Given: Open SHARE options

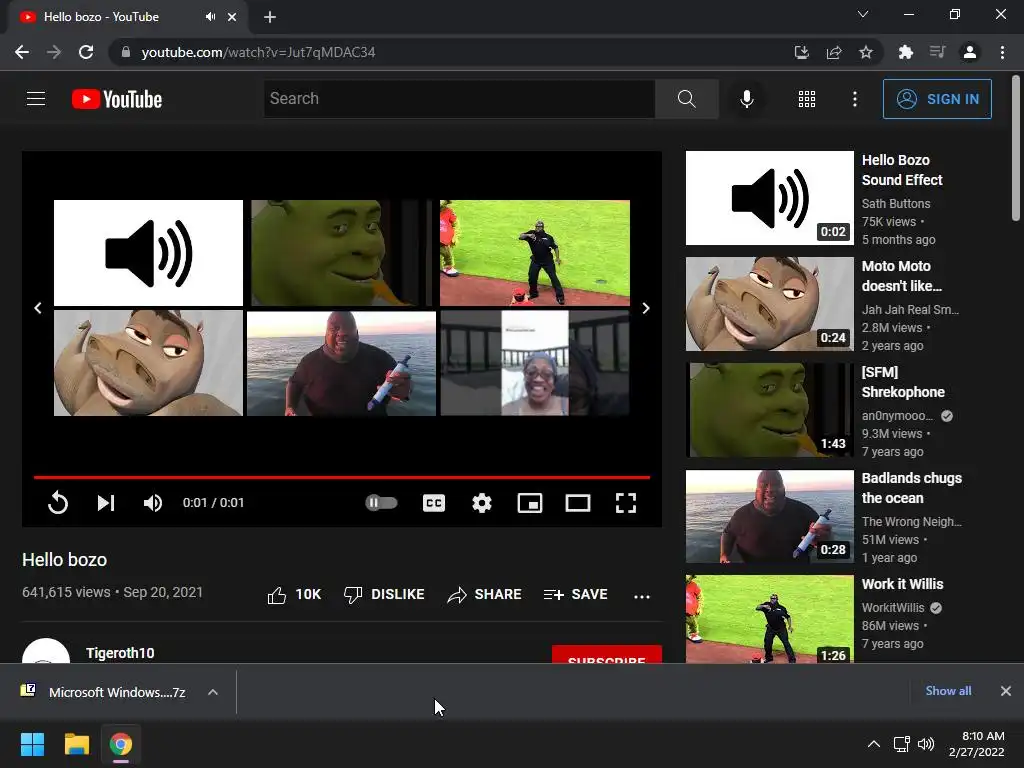Looking at the screenshot, I should click(484, 595).
